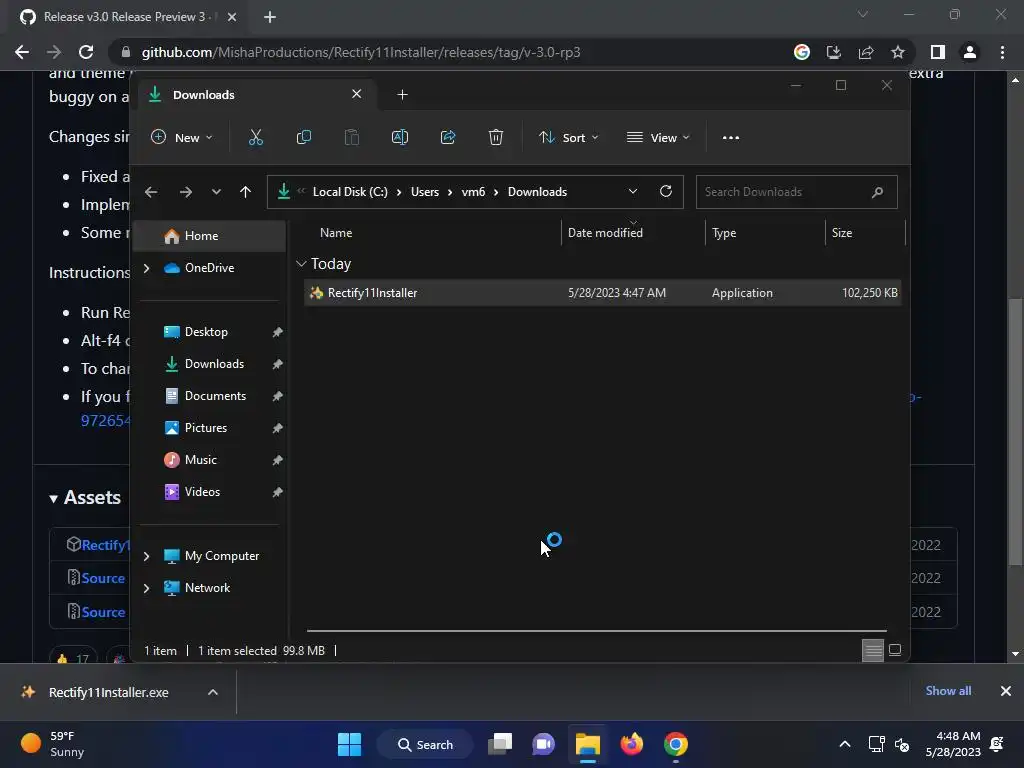
Task: Select Home in navigation pane
Action: (x=209, y=236)
